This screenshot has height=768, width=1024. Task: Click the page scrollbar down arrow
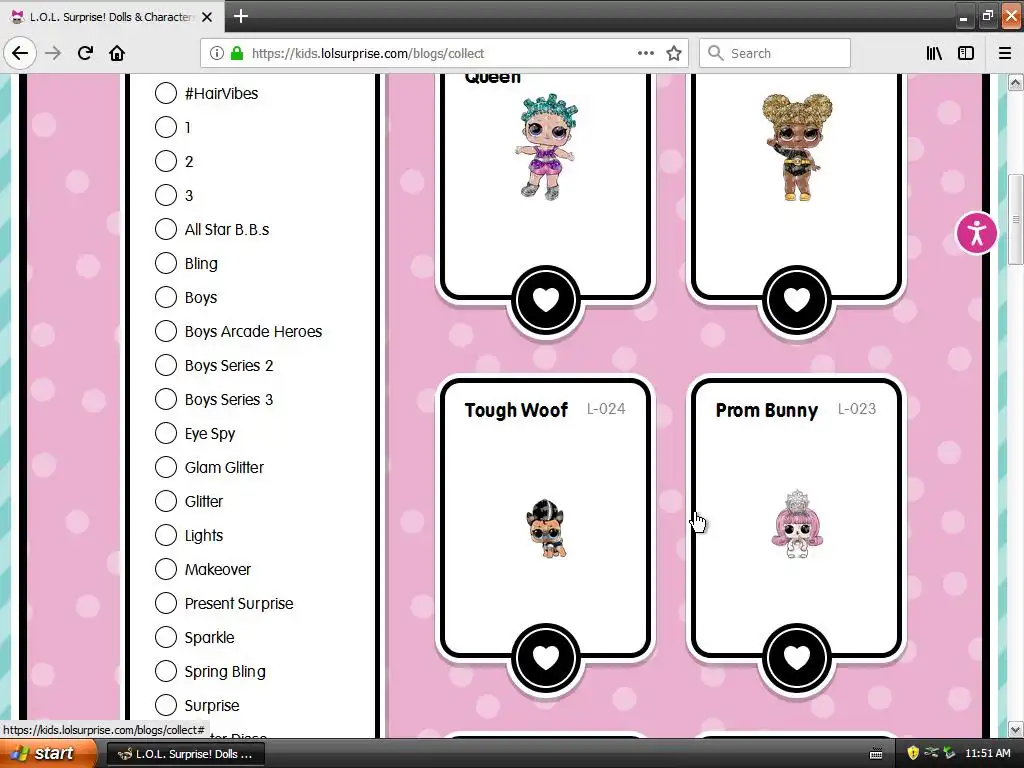1015,729
